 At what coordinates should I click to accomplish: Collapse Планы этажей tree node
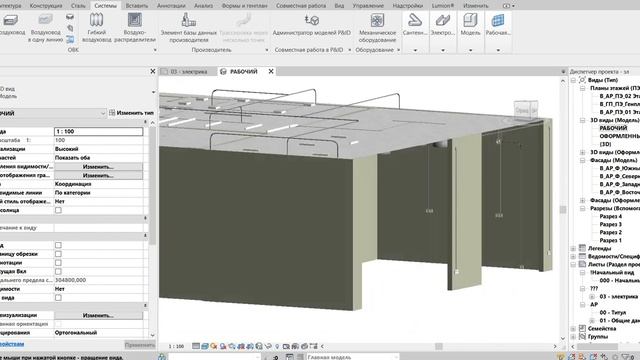(x=583, y=88)
